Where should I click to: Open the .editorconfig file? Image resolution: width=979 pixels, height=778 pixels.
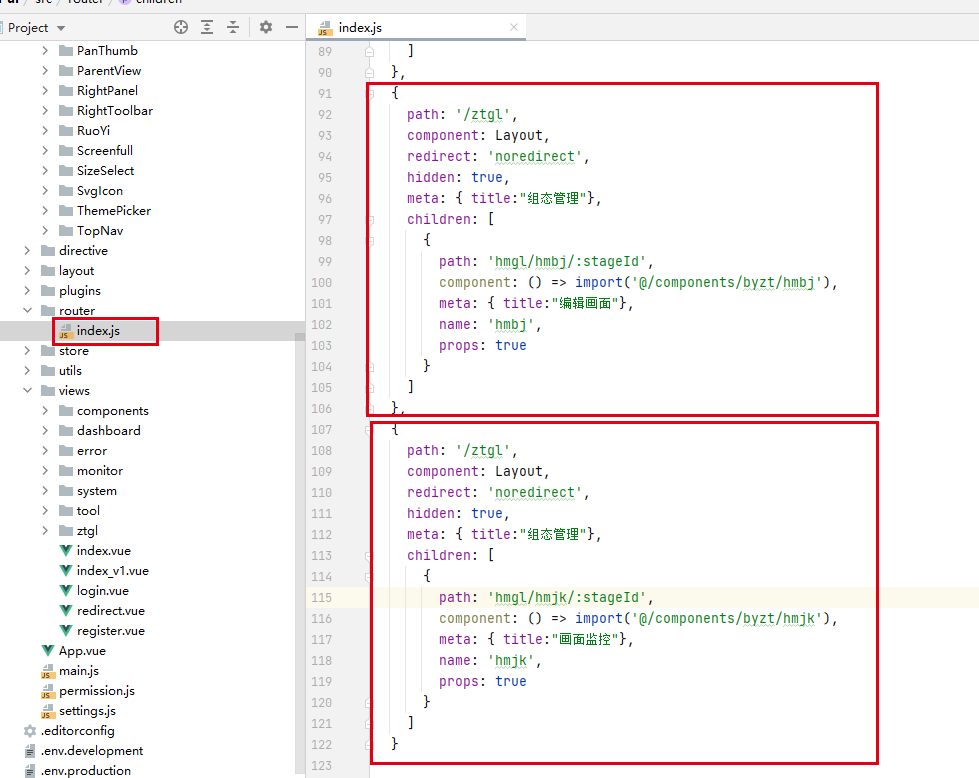point(76,731)
